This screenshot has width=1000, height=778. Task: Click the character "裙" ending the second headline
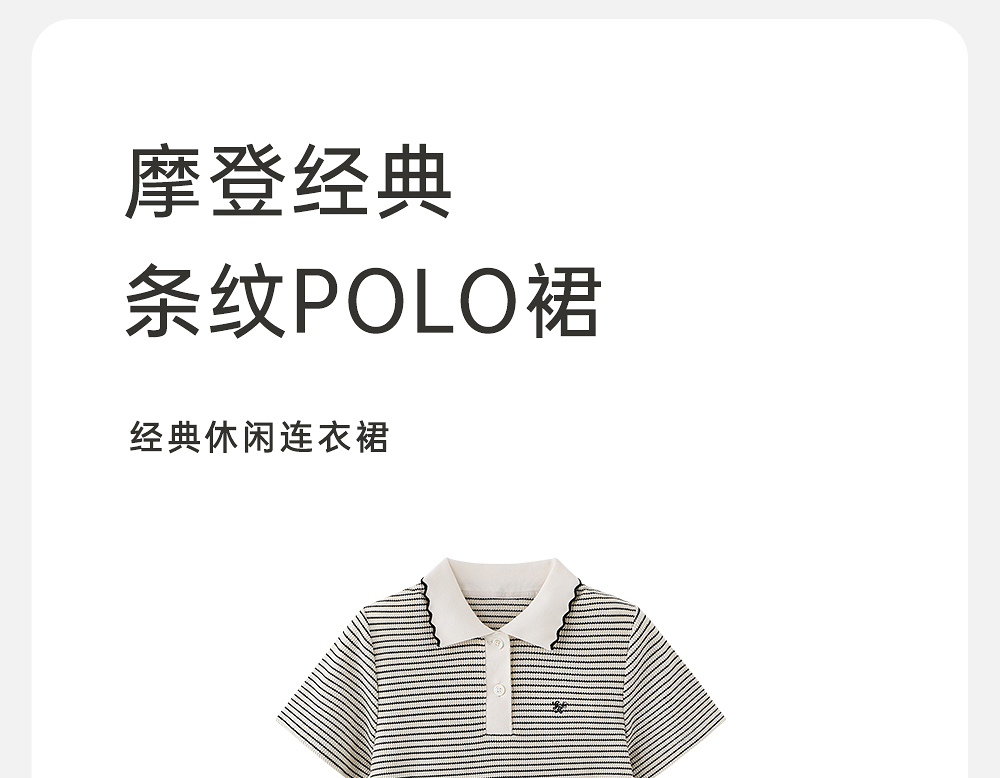564,300
